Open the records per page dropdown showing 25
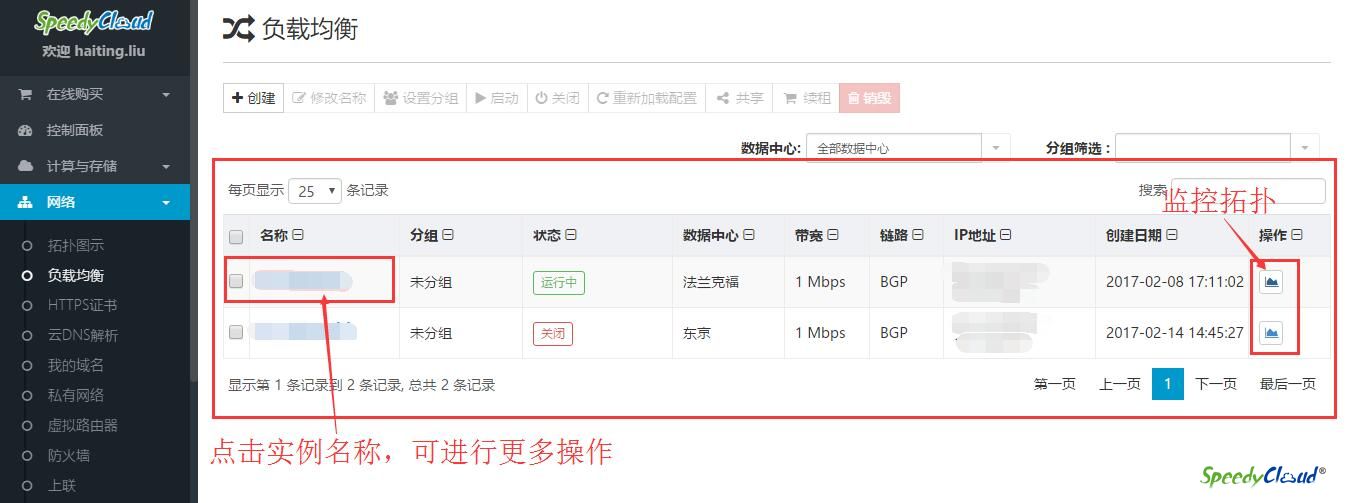This screenshot has height=503, width=1351. click(x=315, y=191)
